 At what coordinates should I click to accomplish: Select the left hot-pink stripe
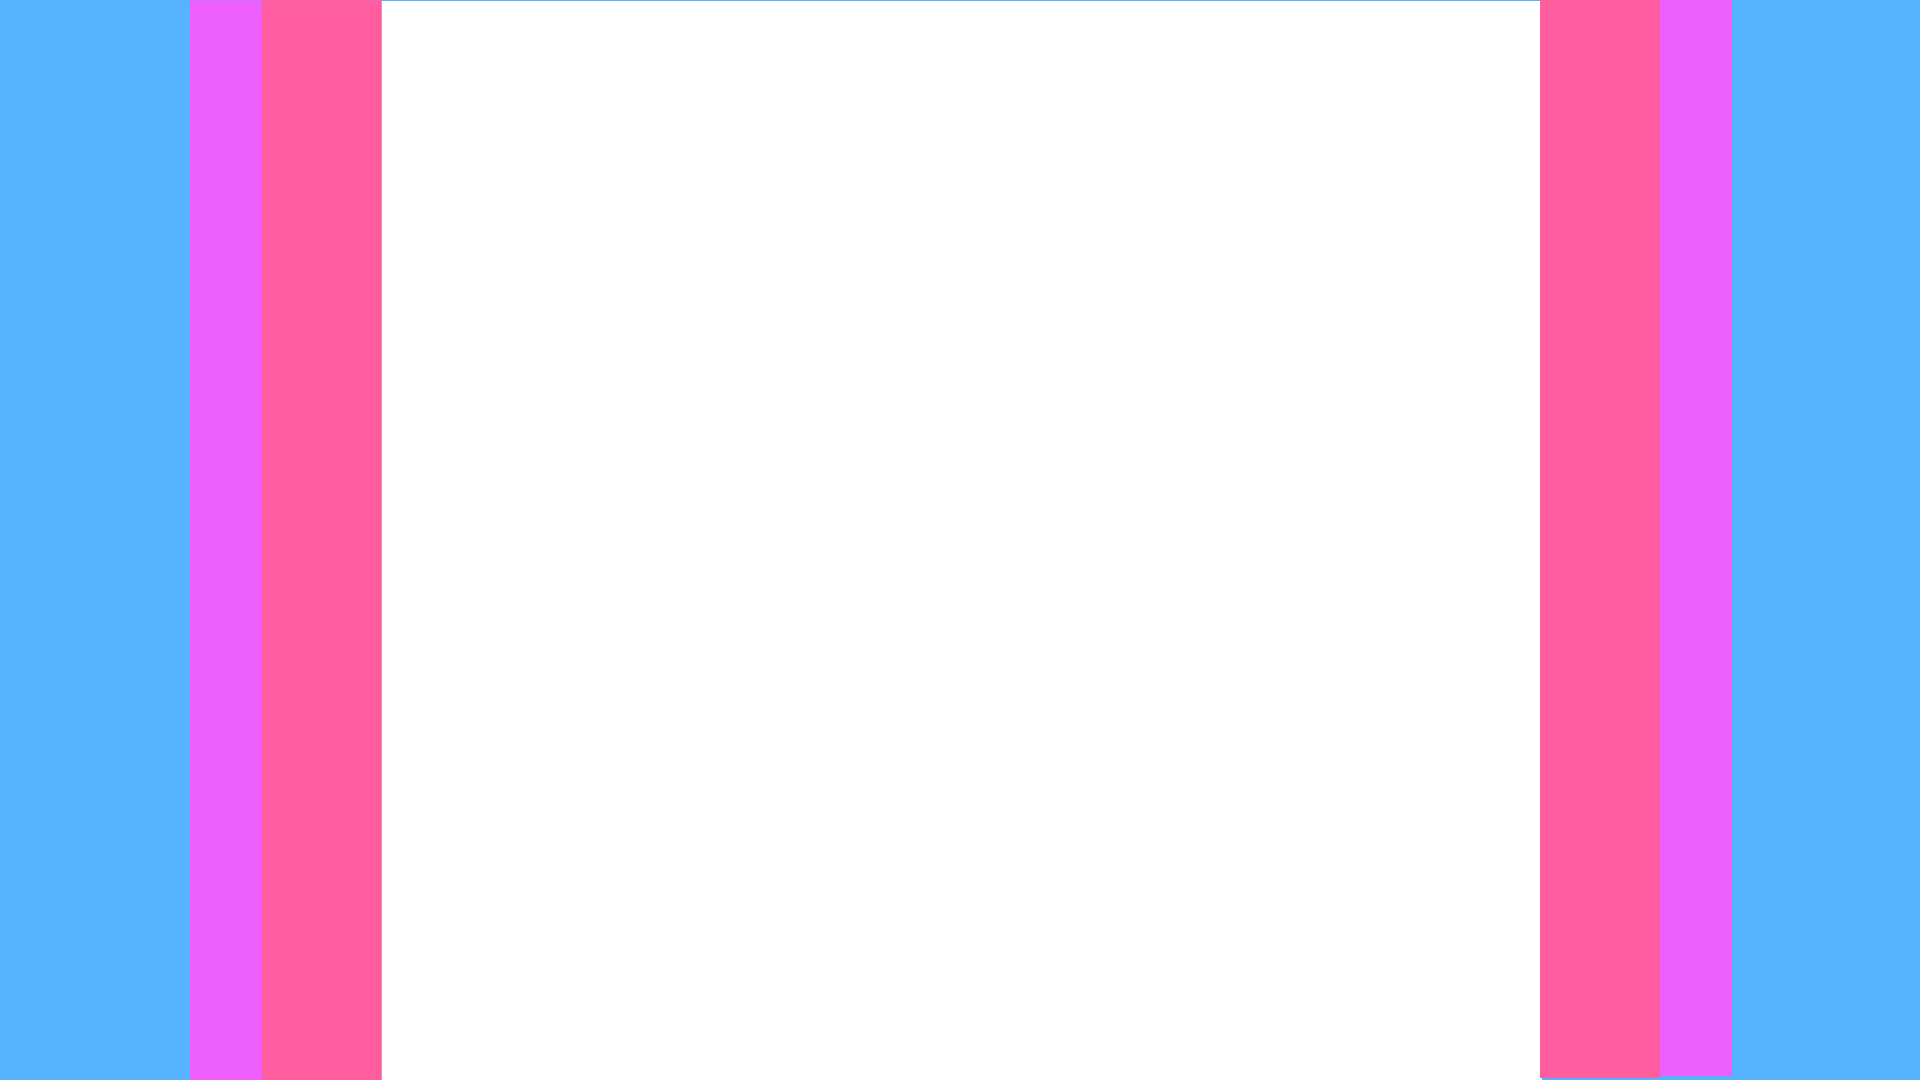coord(321,540)
